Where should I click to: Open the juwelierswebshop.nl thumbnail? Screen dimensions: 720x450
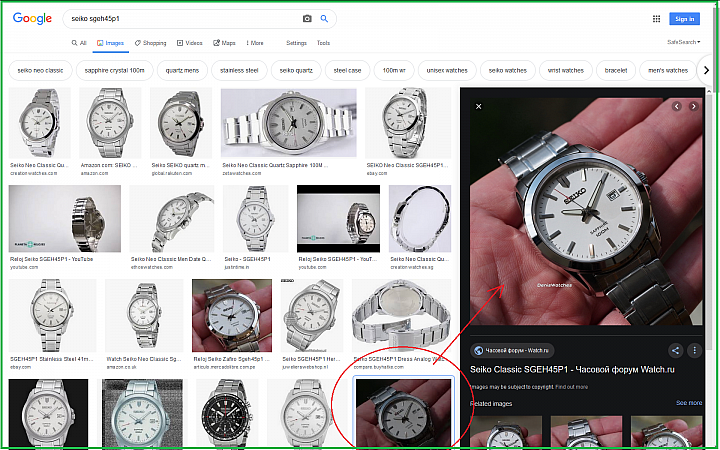pyautogui.click(x=312, y=316)
